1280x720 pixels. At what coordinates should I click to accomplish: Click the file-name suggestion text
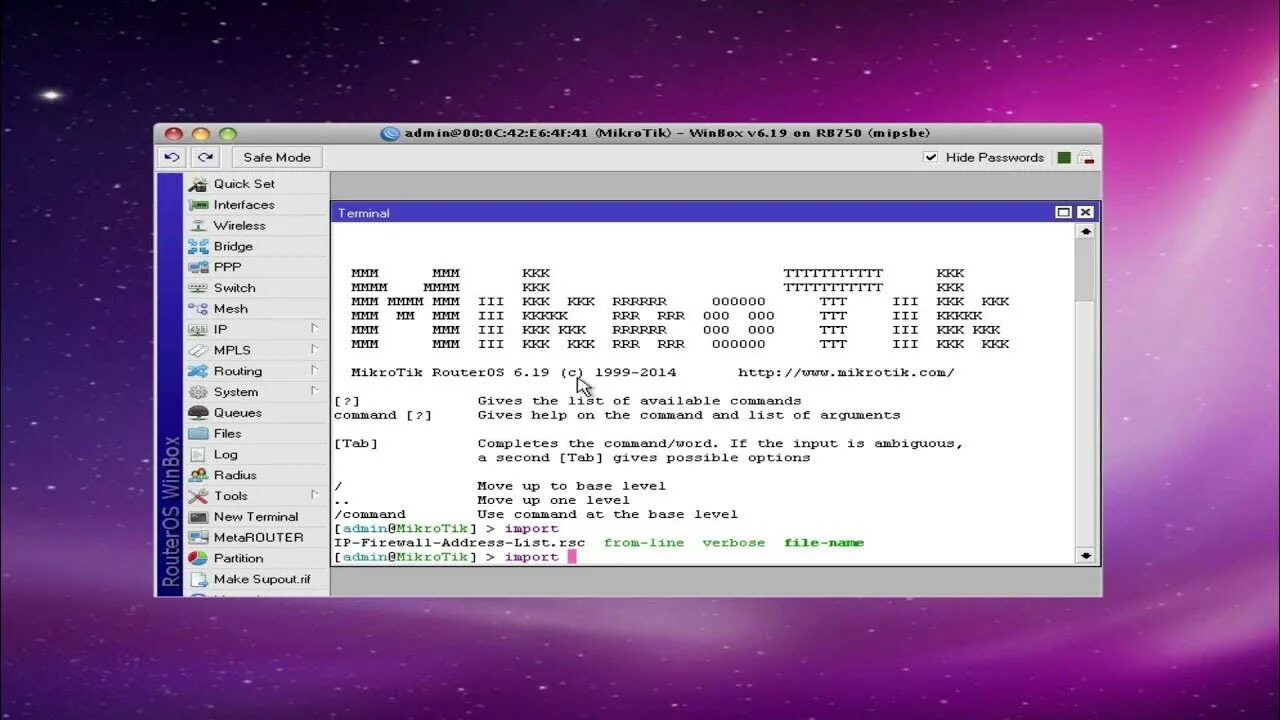[823, 543]
